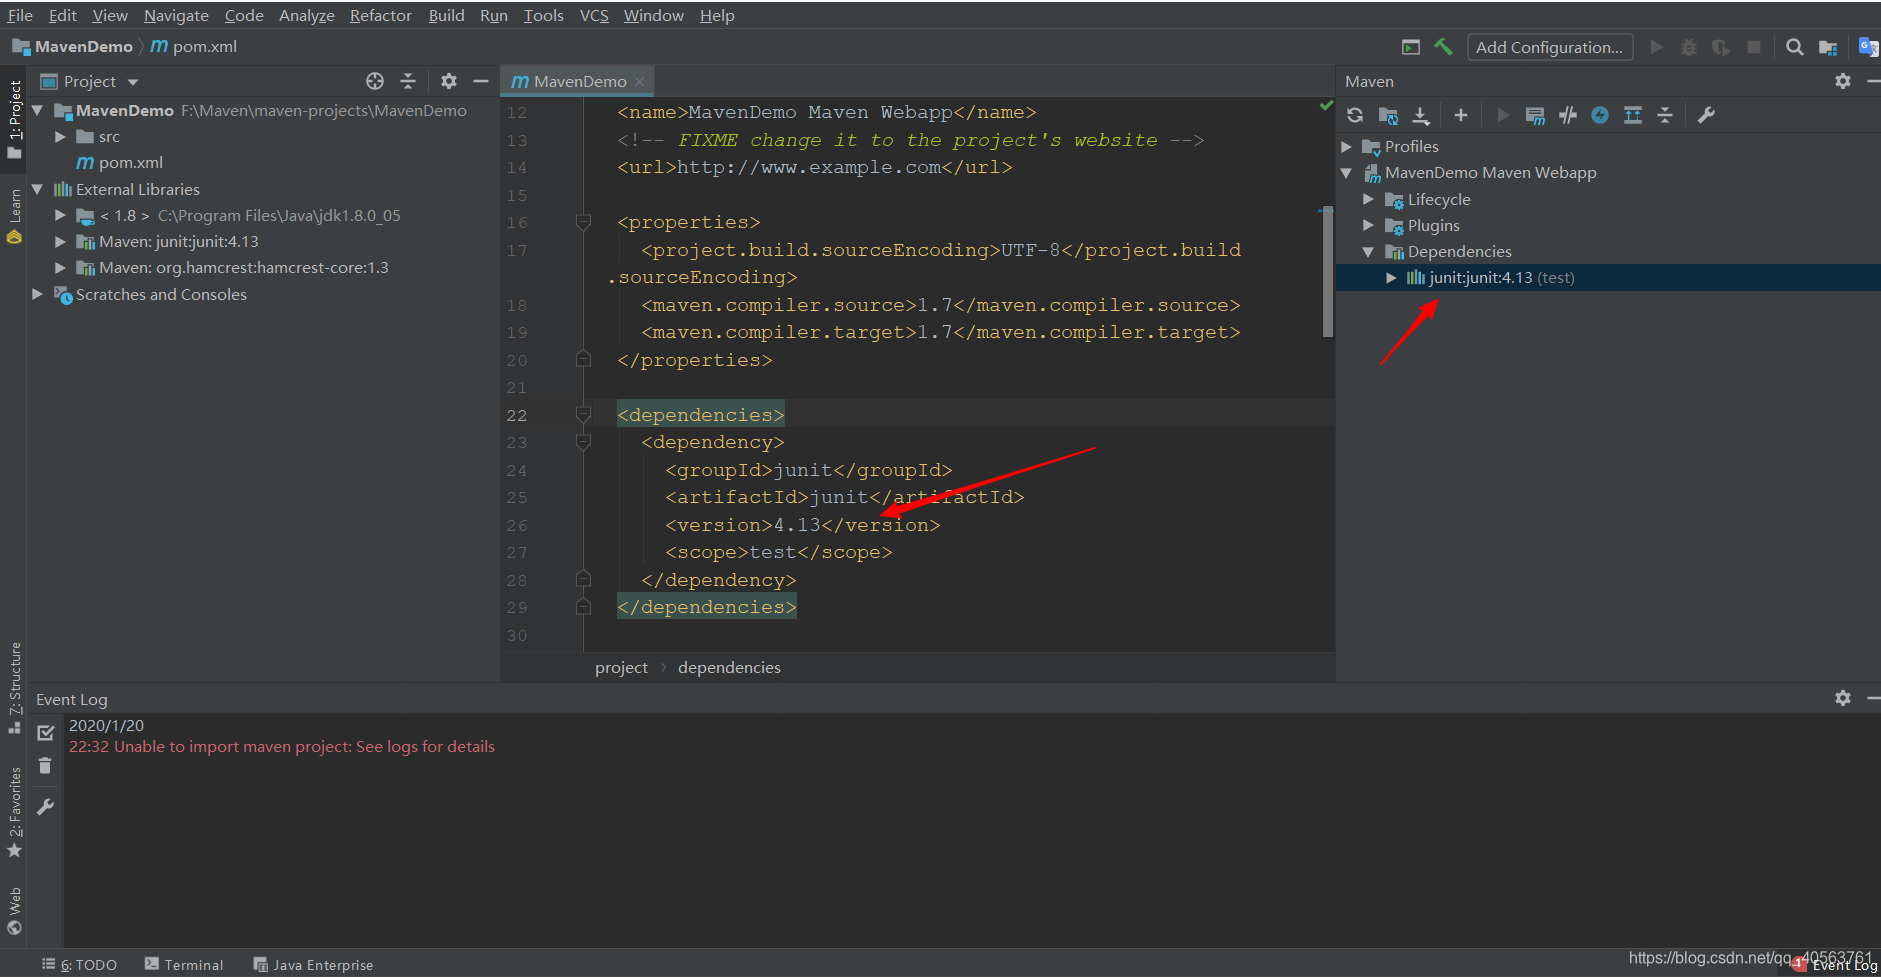The width and height of the screenshot is (1881, 977).
Task: Expand Lifecycle in the Maven panel
Action: tap(1369, 199)
